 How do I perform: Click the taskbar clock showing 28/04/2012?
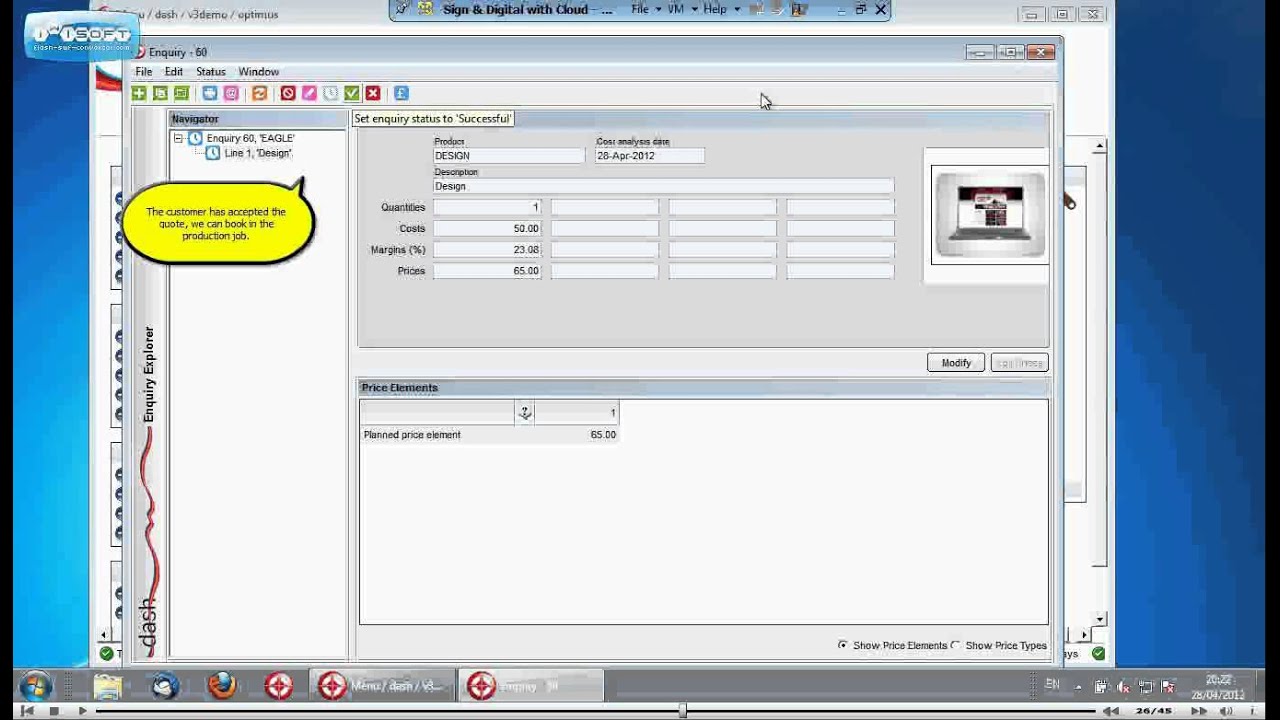point(1217,687)
